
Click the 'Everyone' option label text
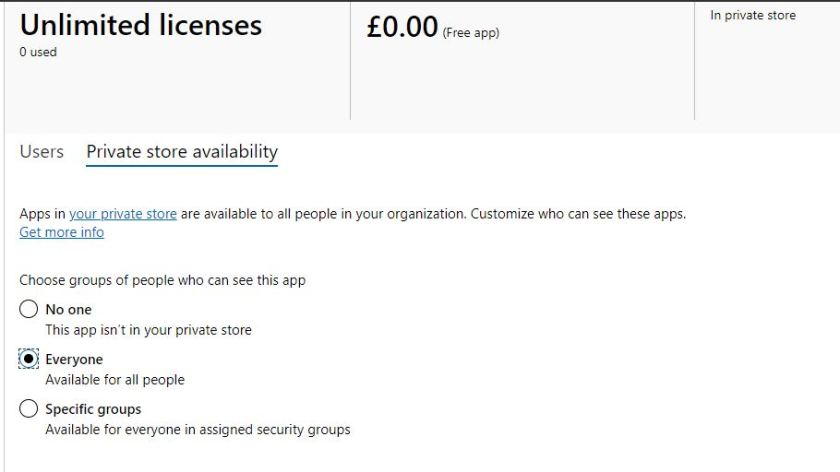point(74,359)
